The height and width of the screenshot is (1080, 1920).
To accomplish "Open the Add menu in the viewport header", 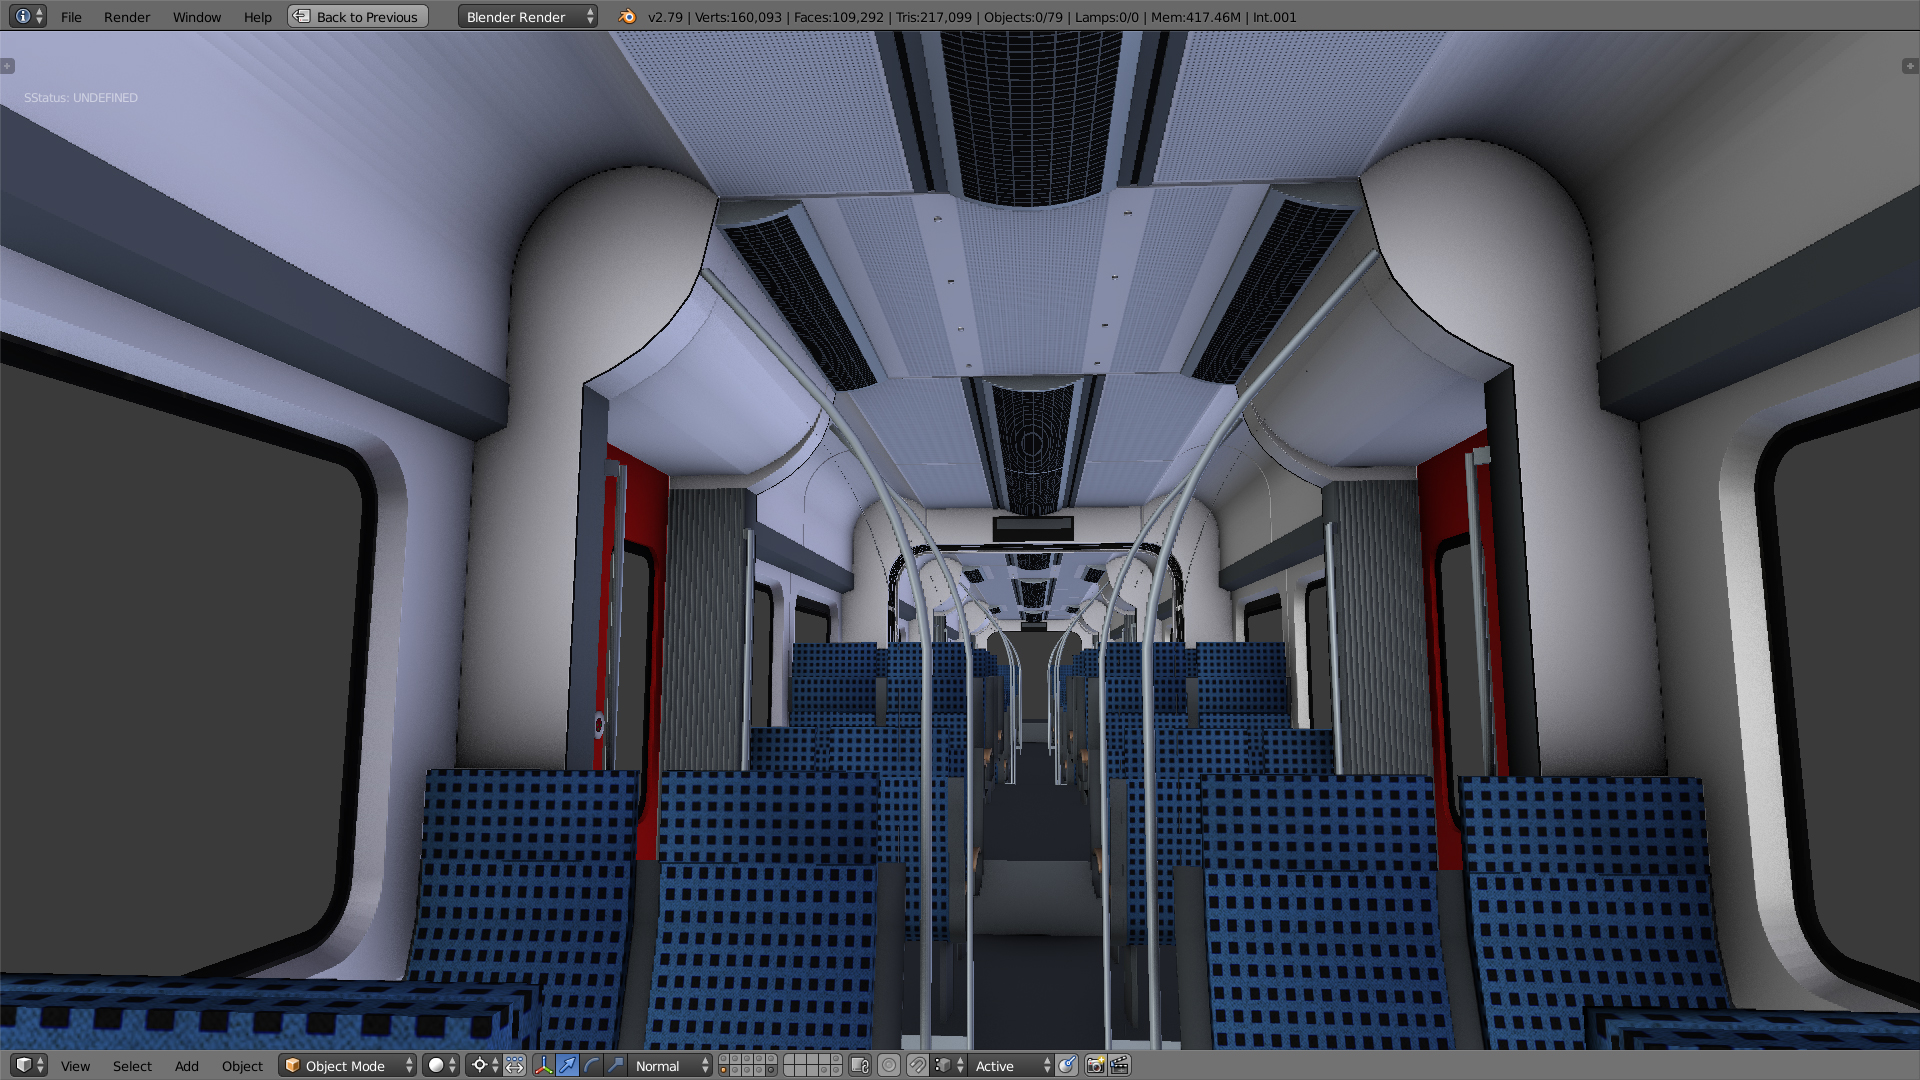I will [x=186, y=1066].
